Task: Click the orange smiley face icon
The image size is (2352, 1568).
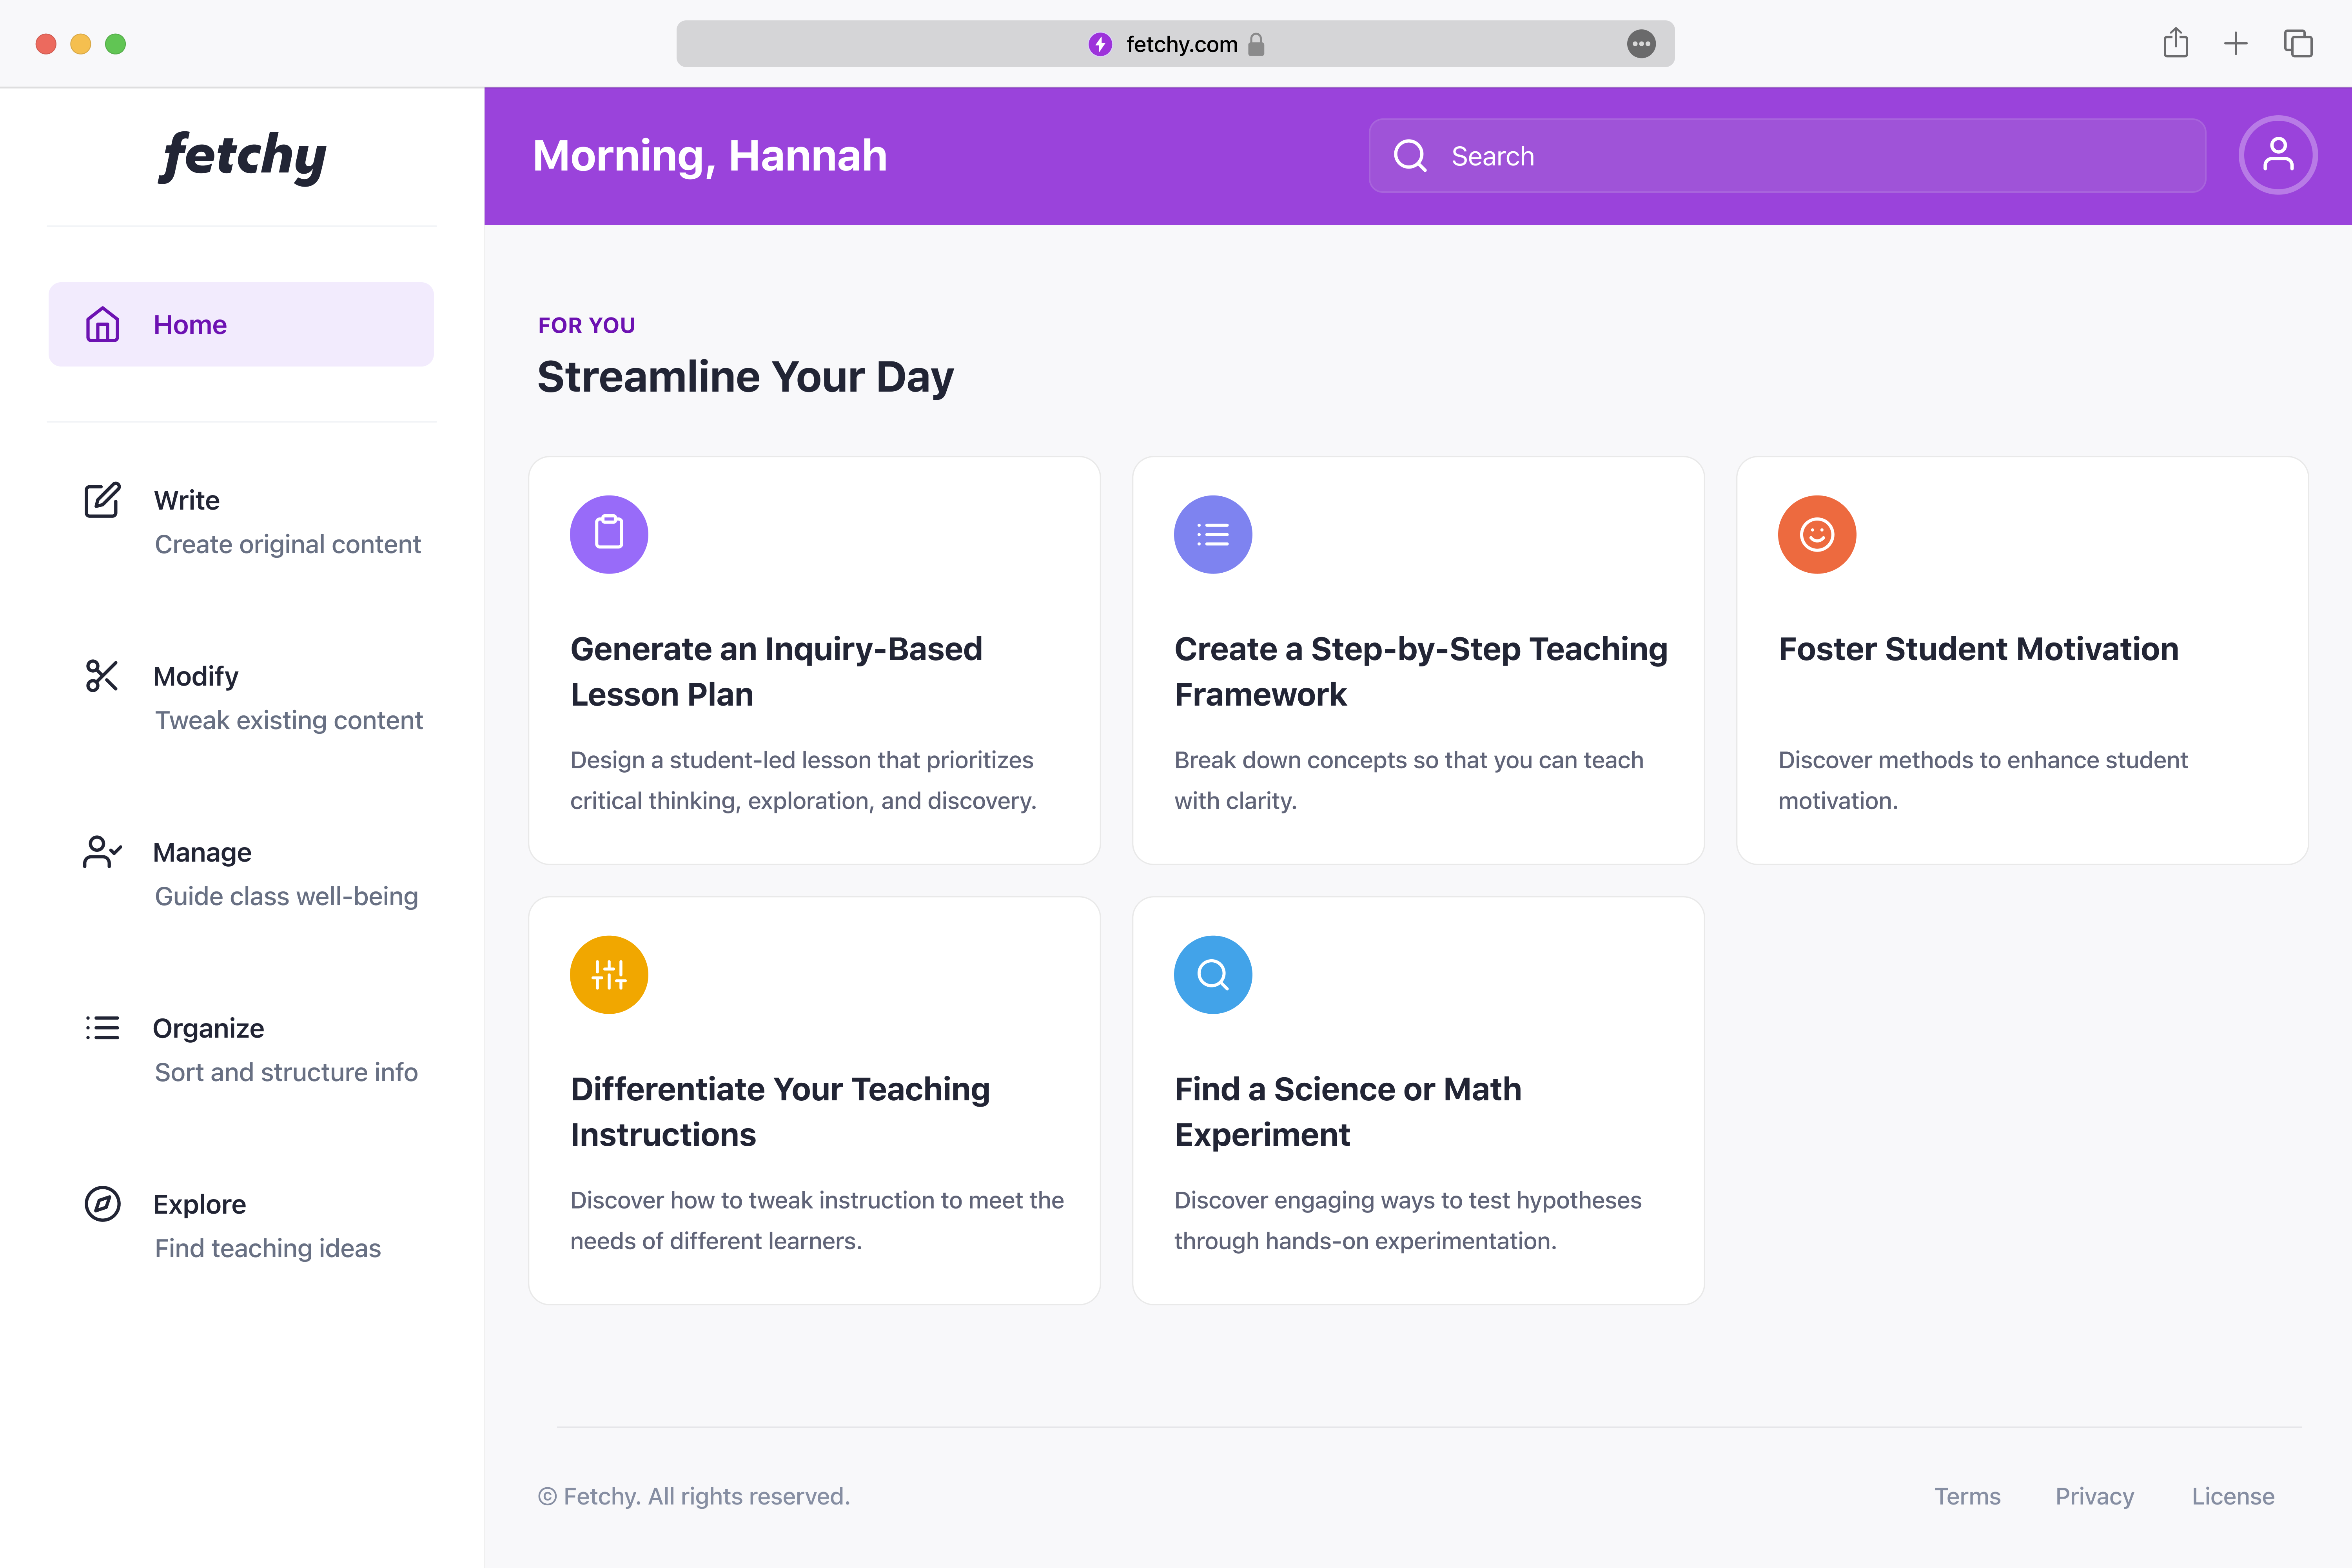Action: tap(1816, 534)
